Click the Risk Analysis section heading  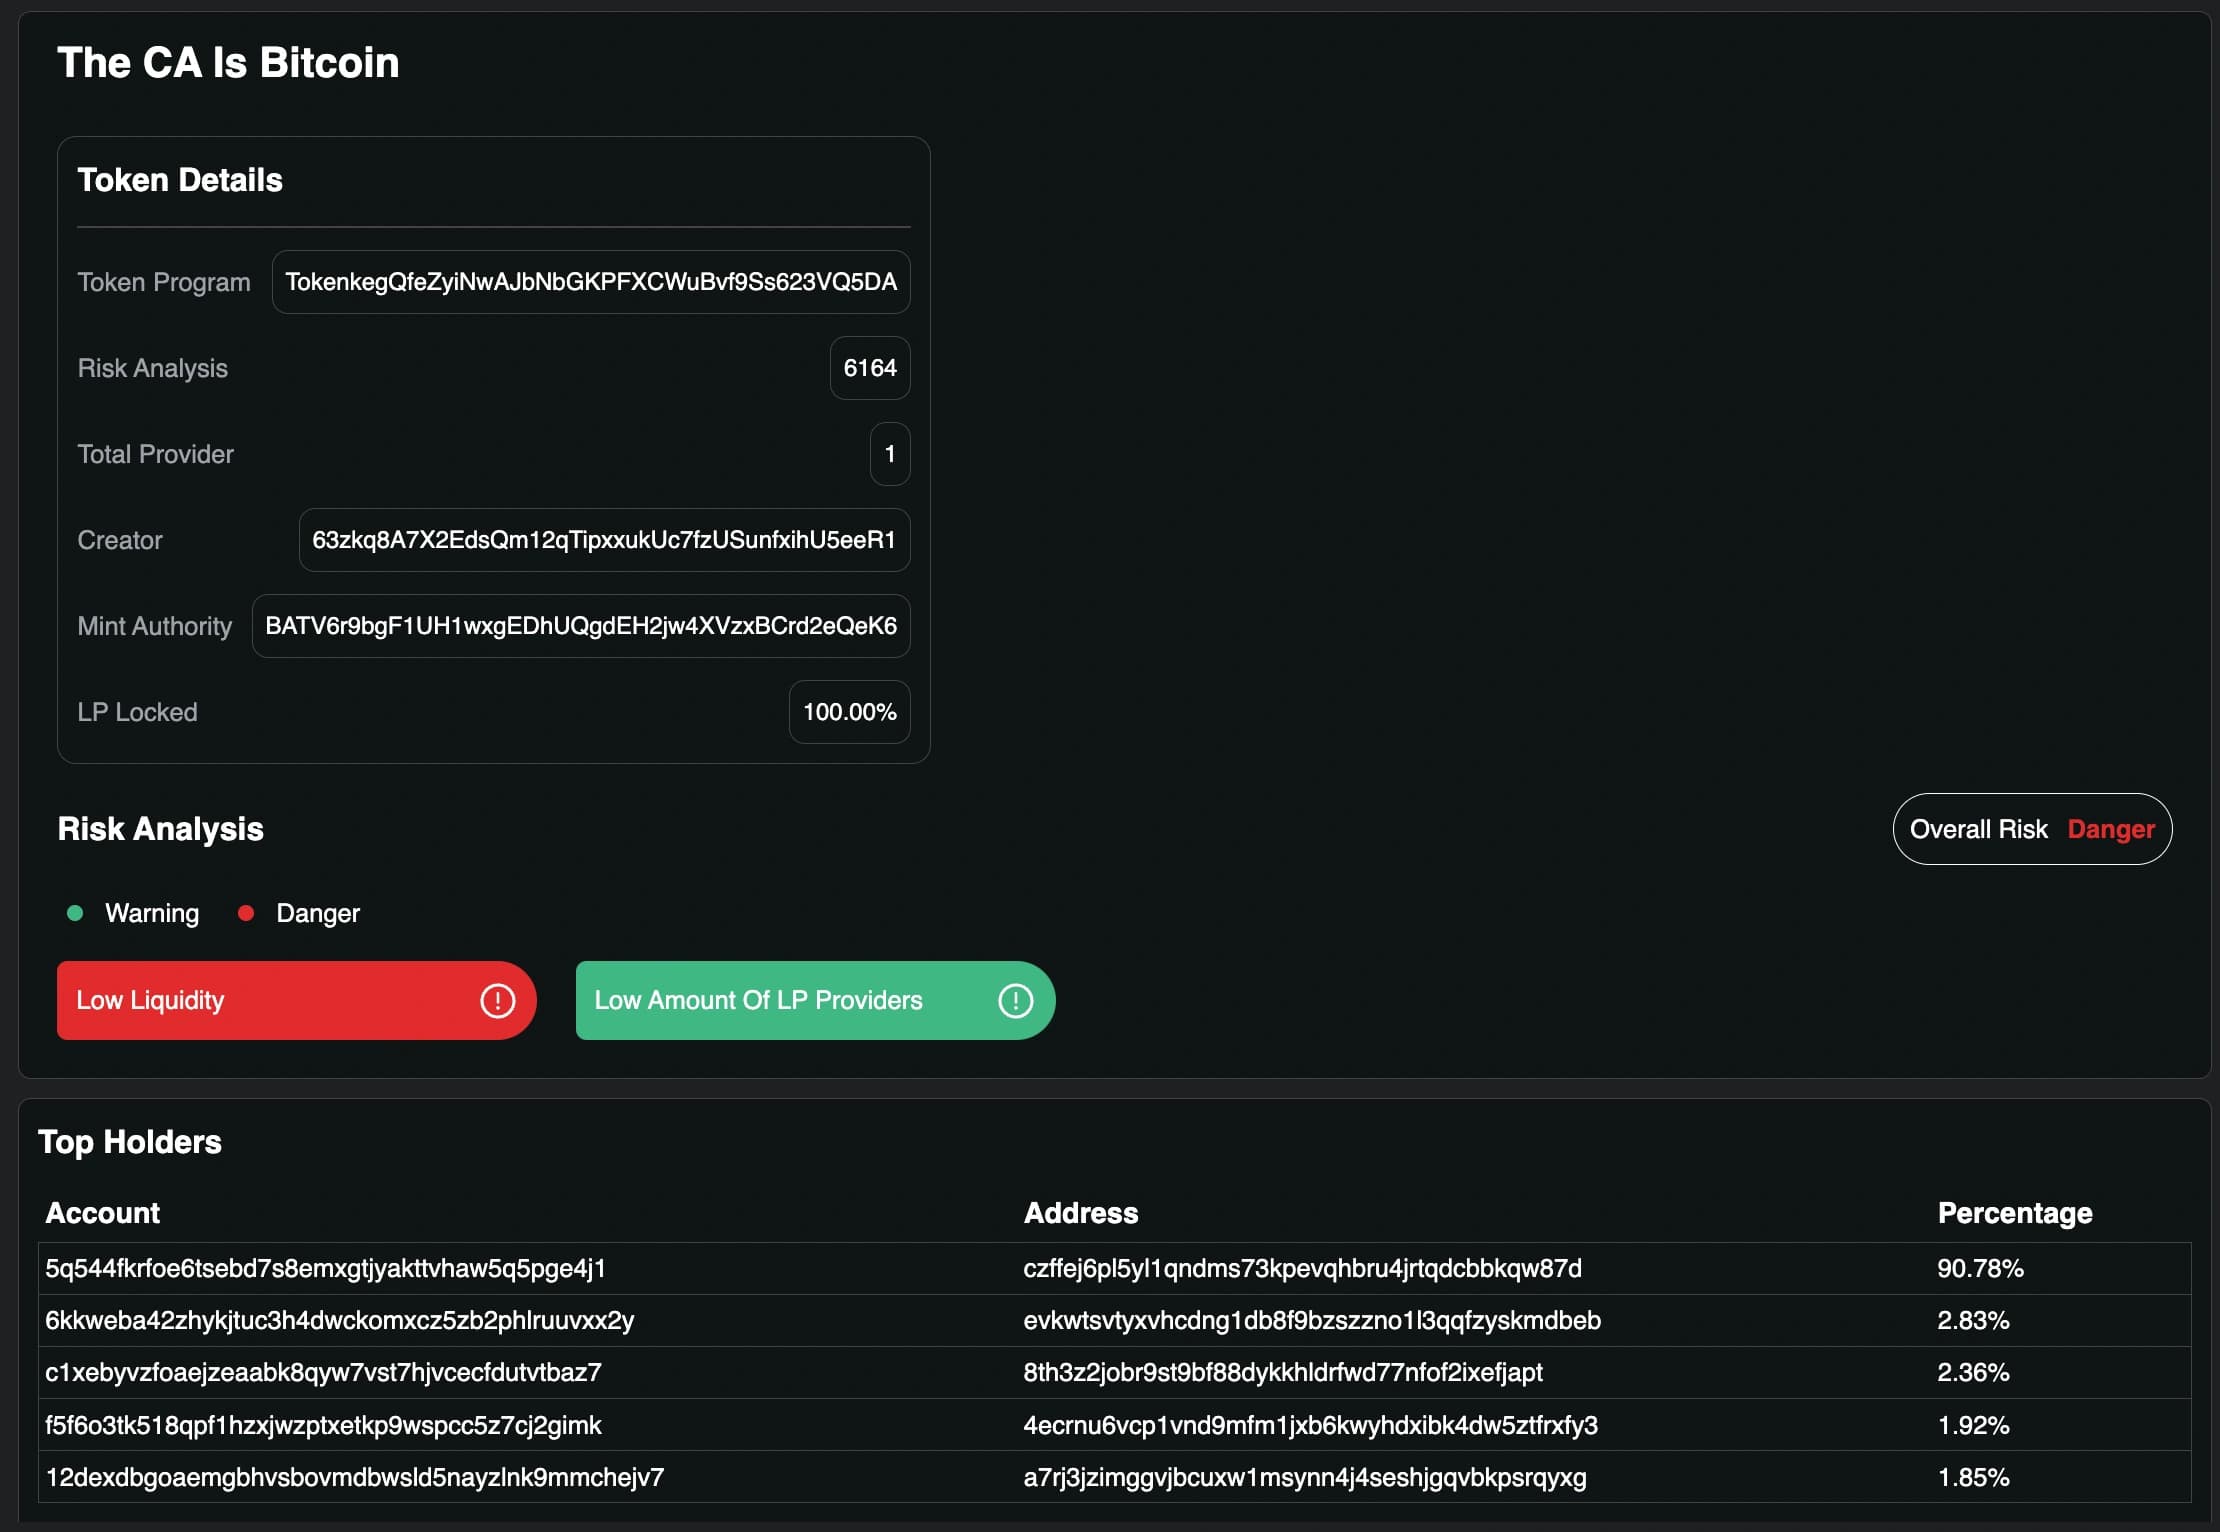pyautogui.click(x=160, y=829)
